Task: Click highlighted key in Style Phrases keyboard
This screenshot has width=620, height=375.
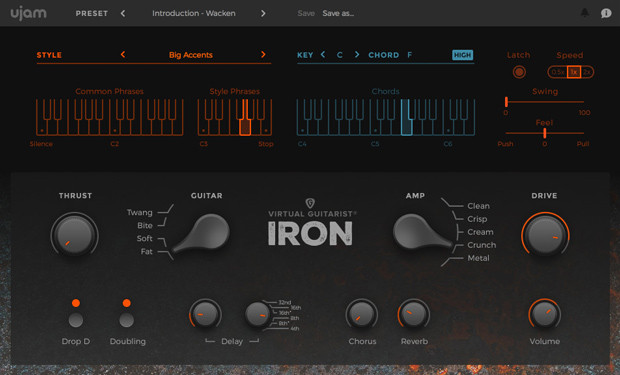Action: [x=245, y=127]
